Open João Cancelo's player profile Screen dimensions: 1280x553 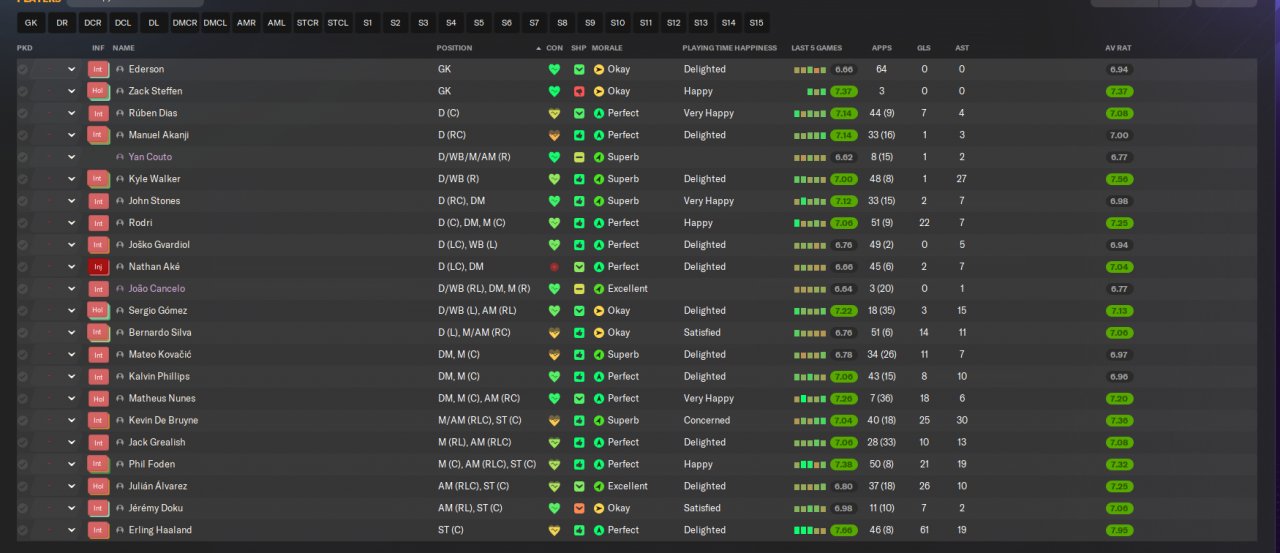[x=157, y=289]
